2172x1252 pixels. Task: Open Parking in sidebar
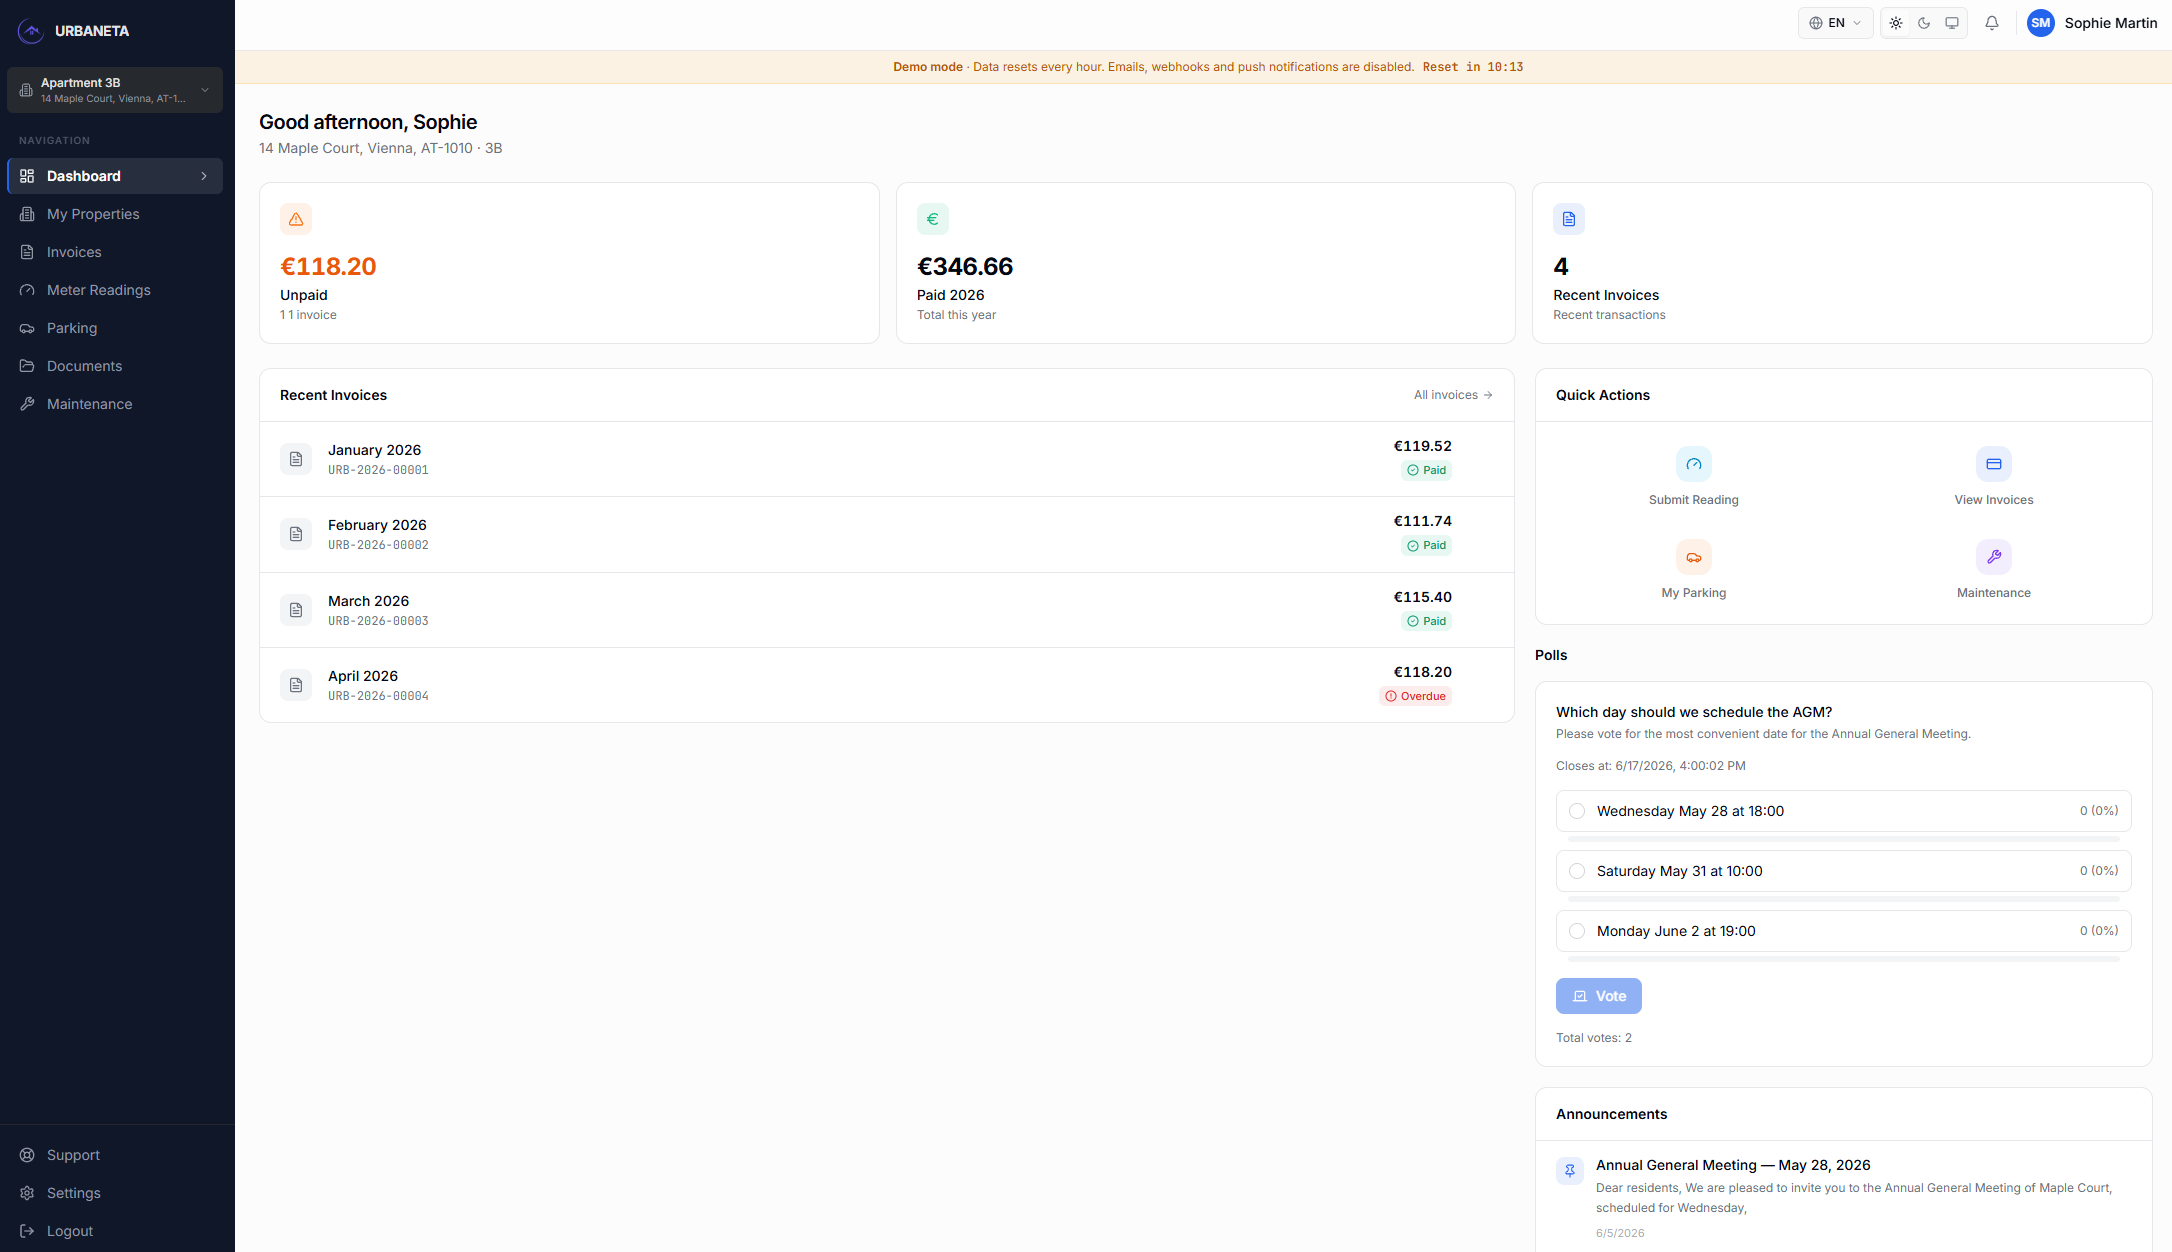pos(115,328)
